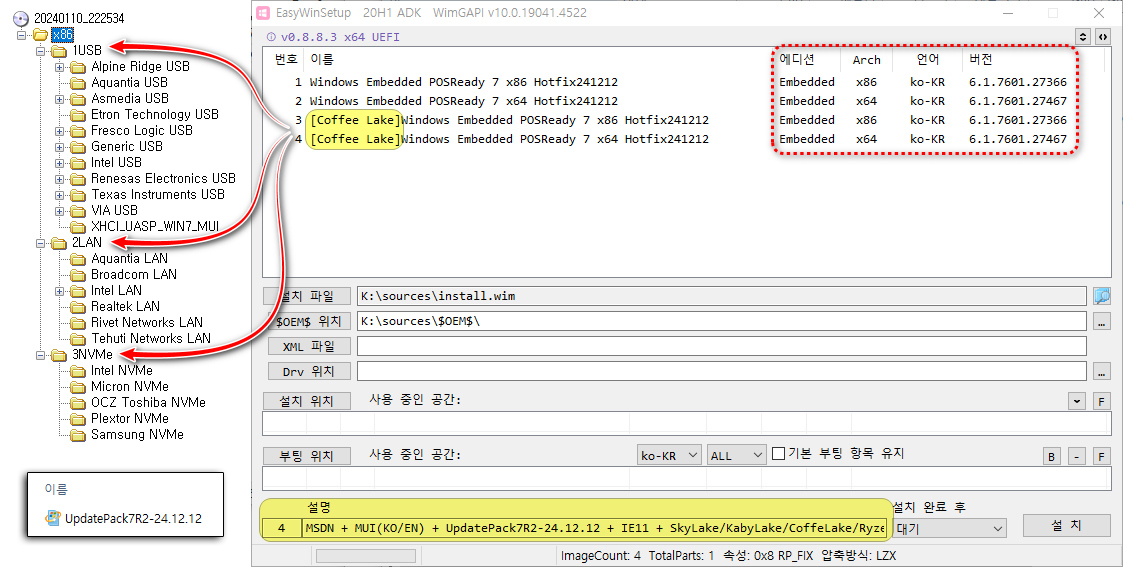
Task: Click the EasyWinSetup app icon in the title bar
Action: coord(263,14)
